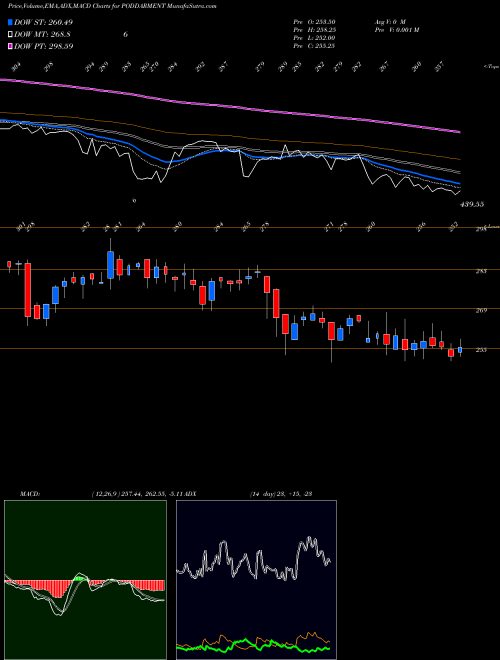The image size is (500, 660).
Task: Click the 489.55 value beside the EMA chart
Action: [x=473, y=204]
